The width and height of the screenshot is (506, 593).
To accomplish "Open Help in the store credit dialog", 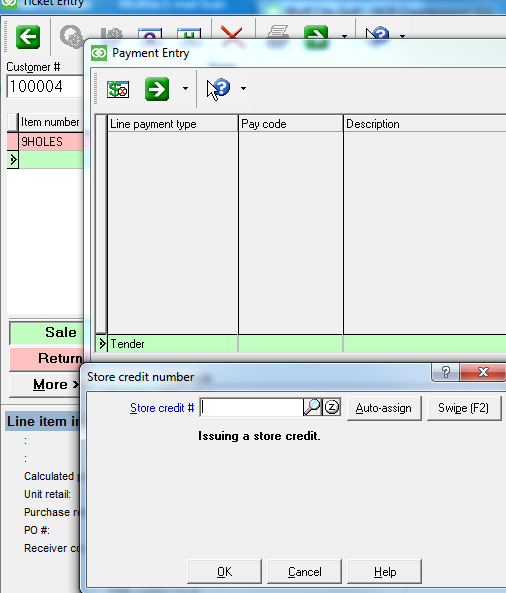I will (x=384, y=571).
